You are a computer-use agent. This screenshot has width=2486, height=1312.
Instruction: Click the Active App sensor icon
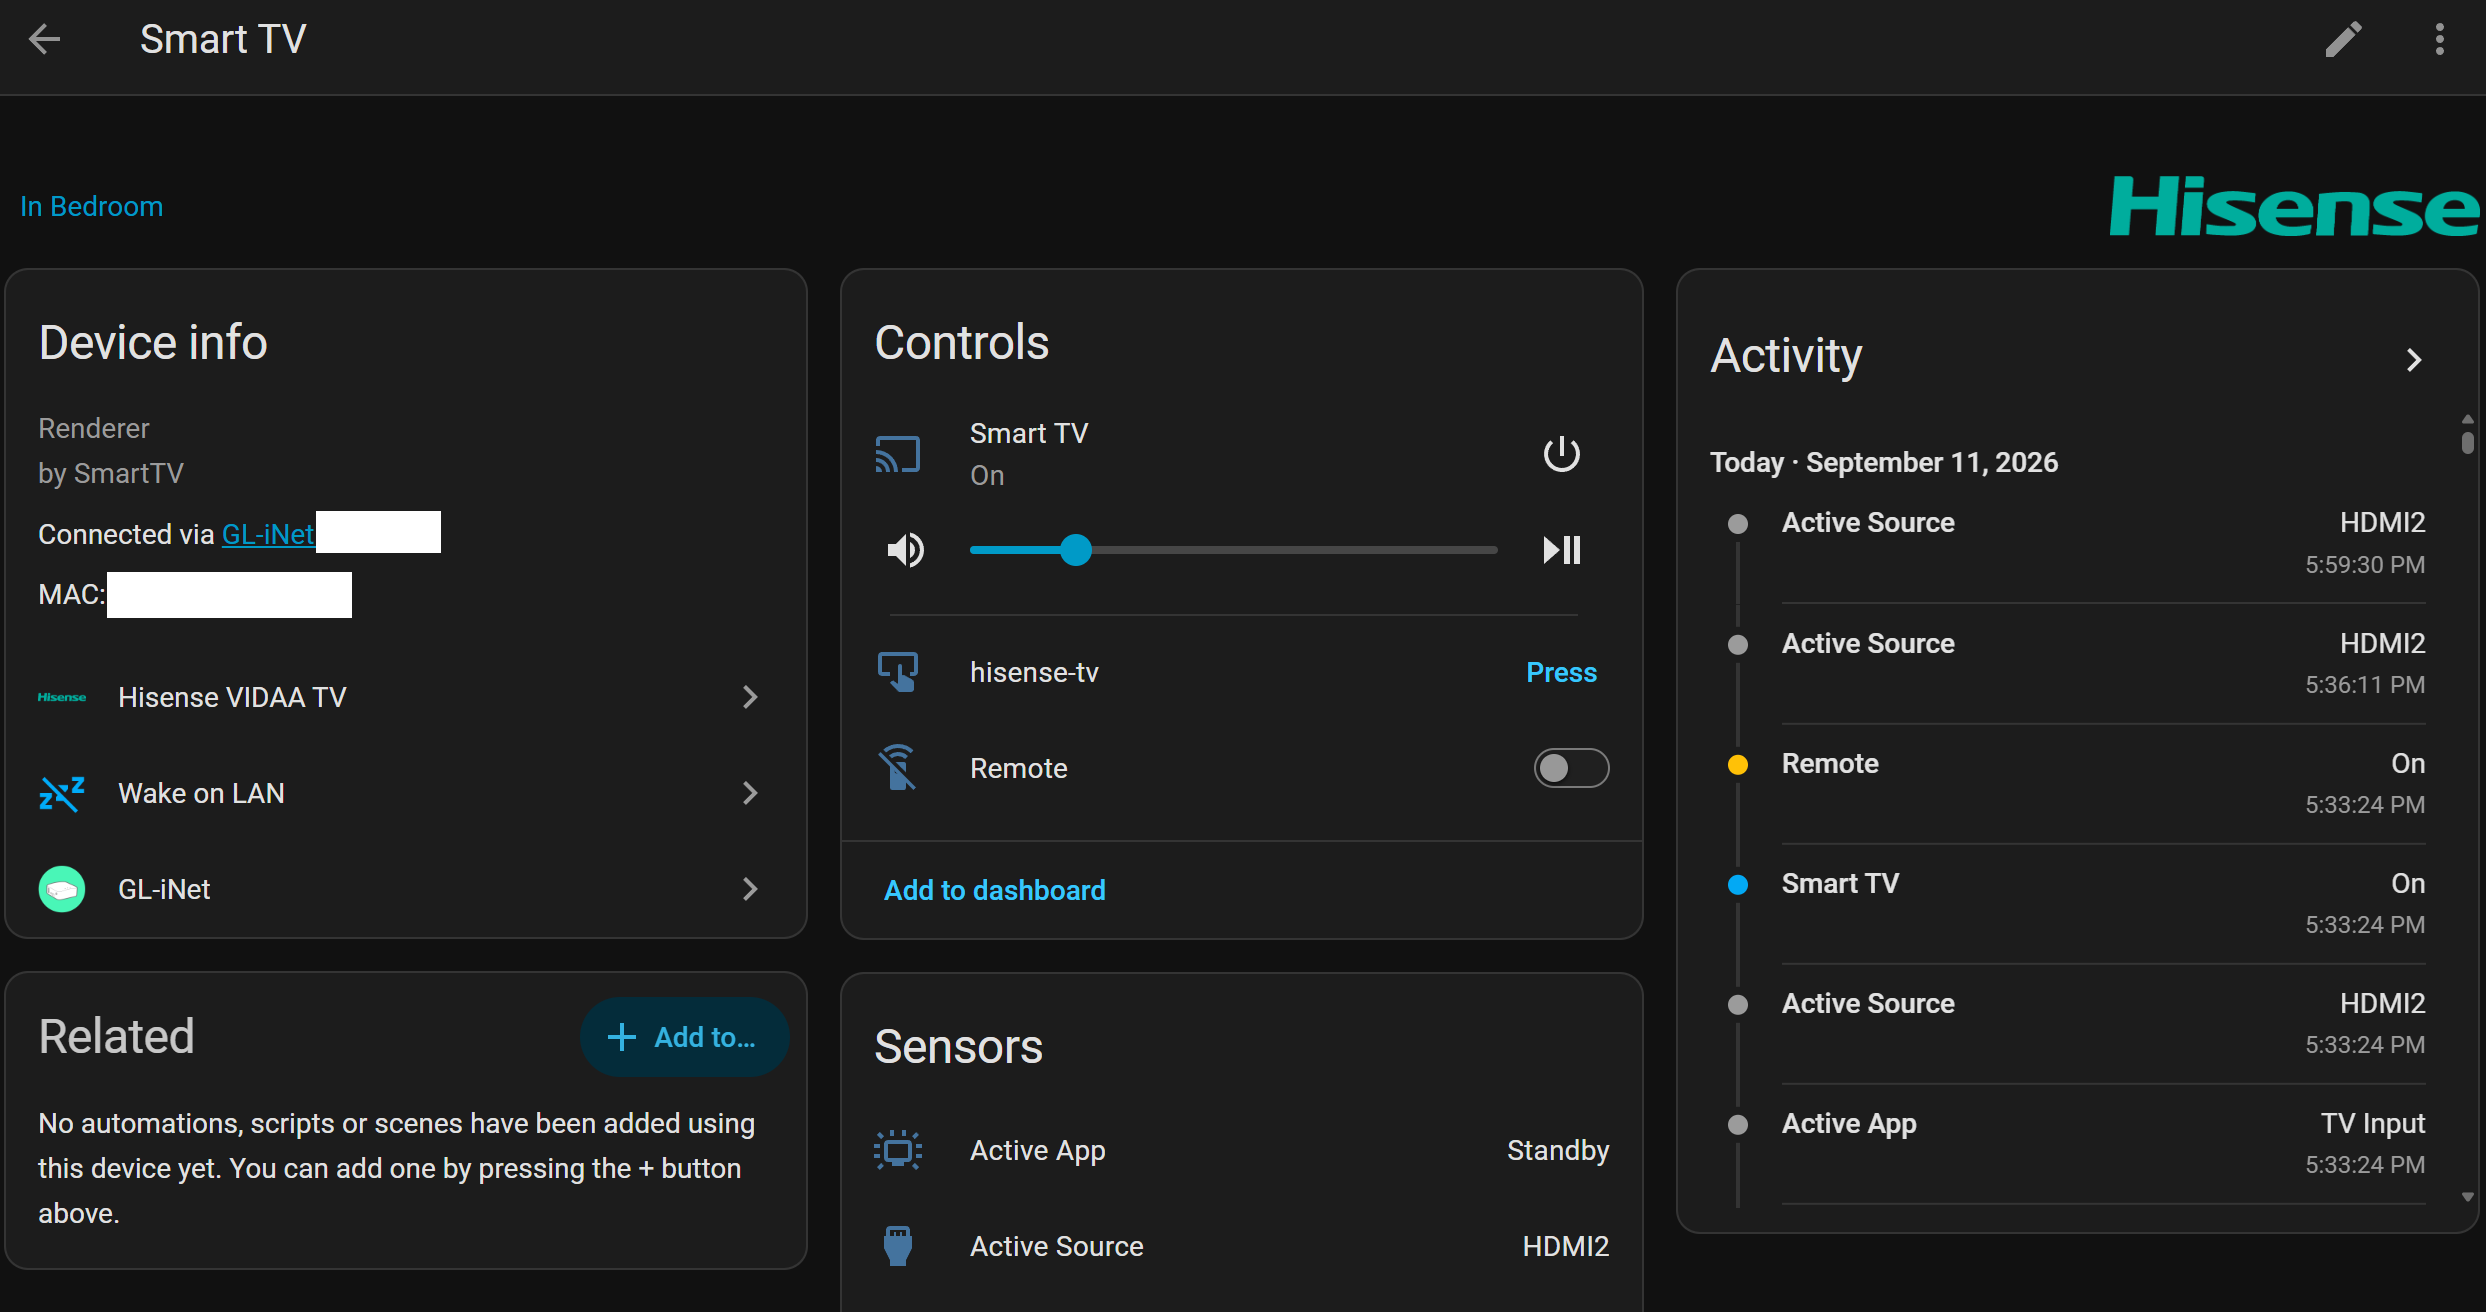click(x=898, y=1150)
